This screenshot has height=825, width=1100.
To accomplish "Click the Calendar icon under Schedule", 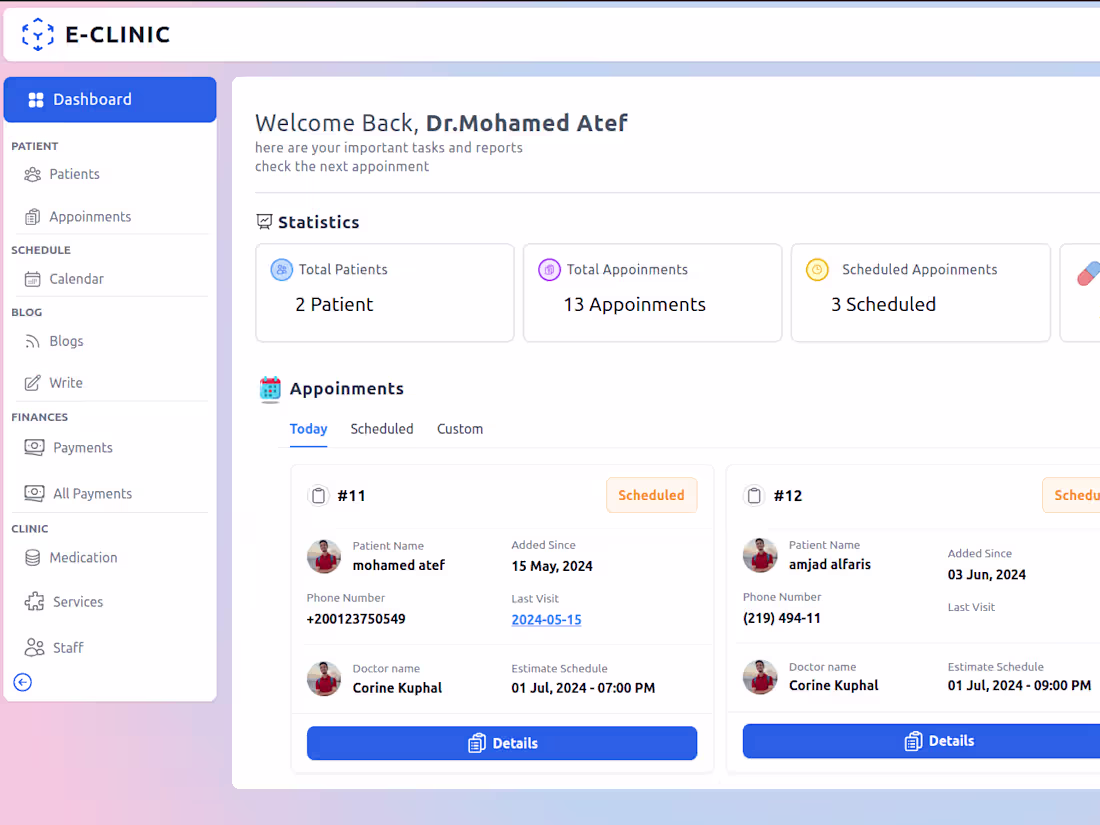I will coord(33,279).
